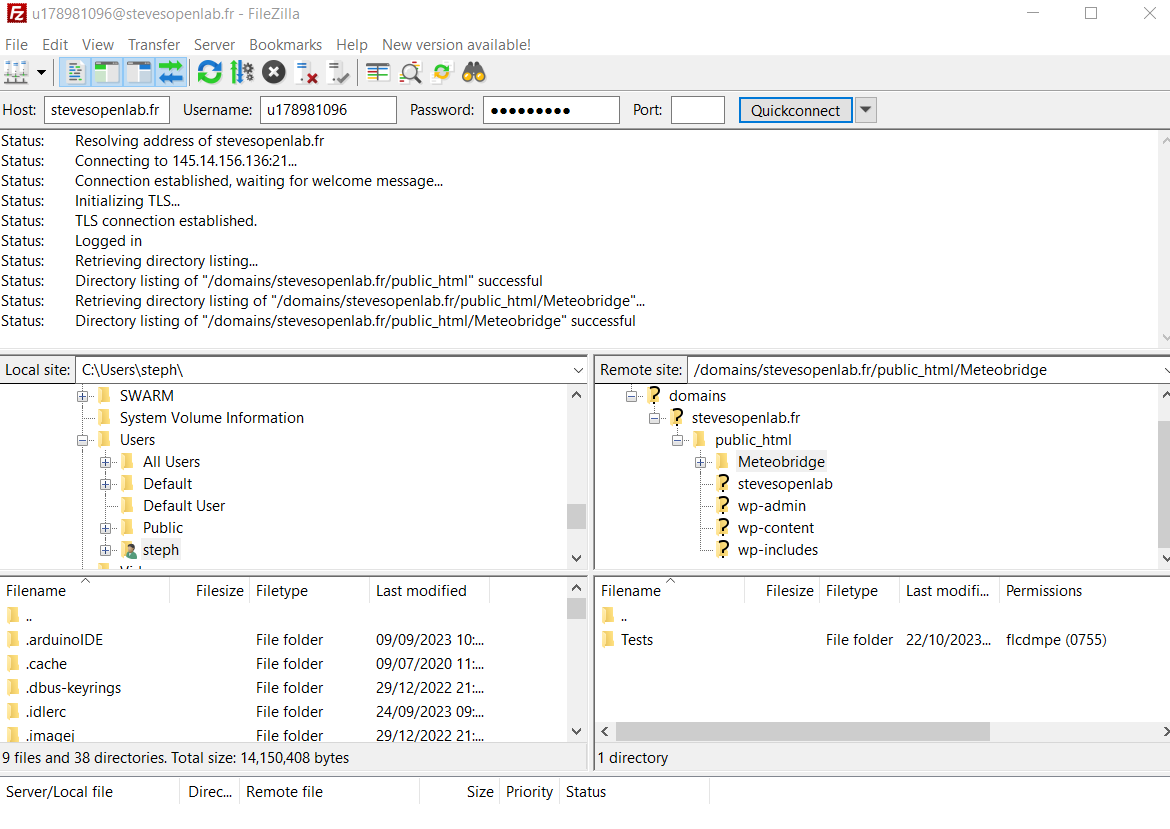Open the directory listing filters dialog
Viewport: 1170px width, 829px height.
[x=378, y=72]
